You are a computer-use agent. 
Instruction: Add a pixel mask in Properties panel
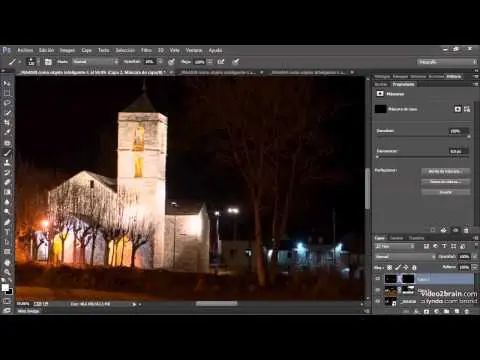click(458, 109)
